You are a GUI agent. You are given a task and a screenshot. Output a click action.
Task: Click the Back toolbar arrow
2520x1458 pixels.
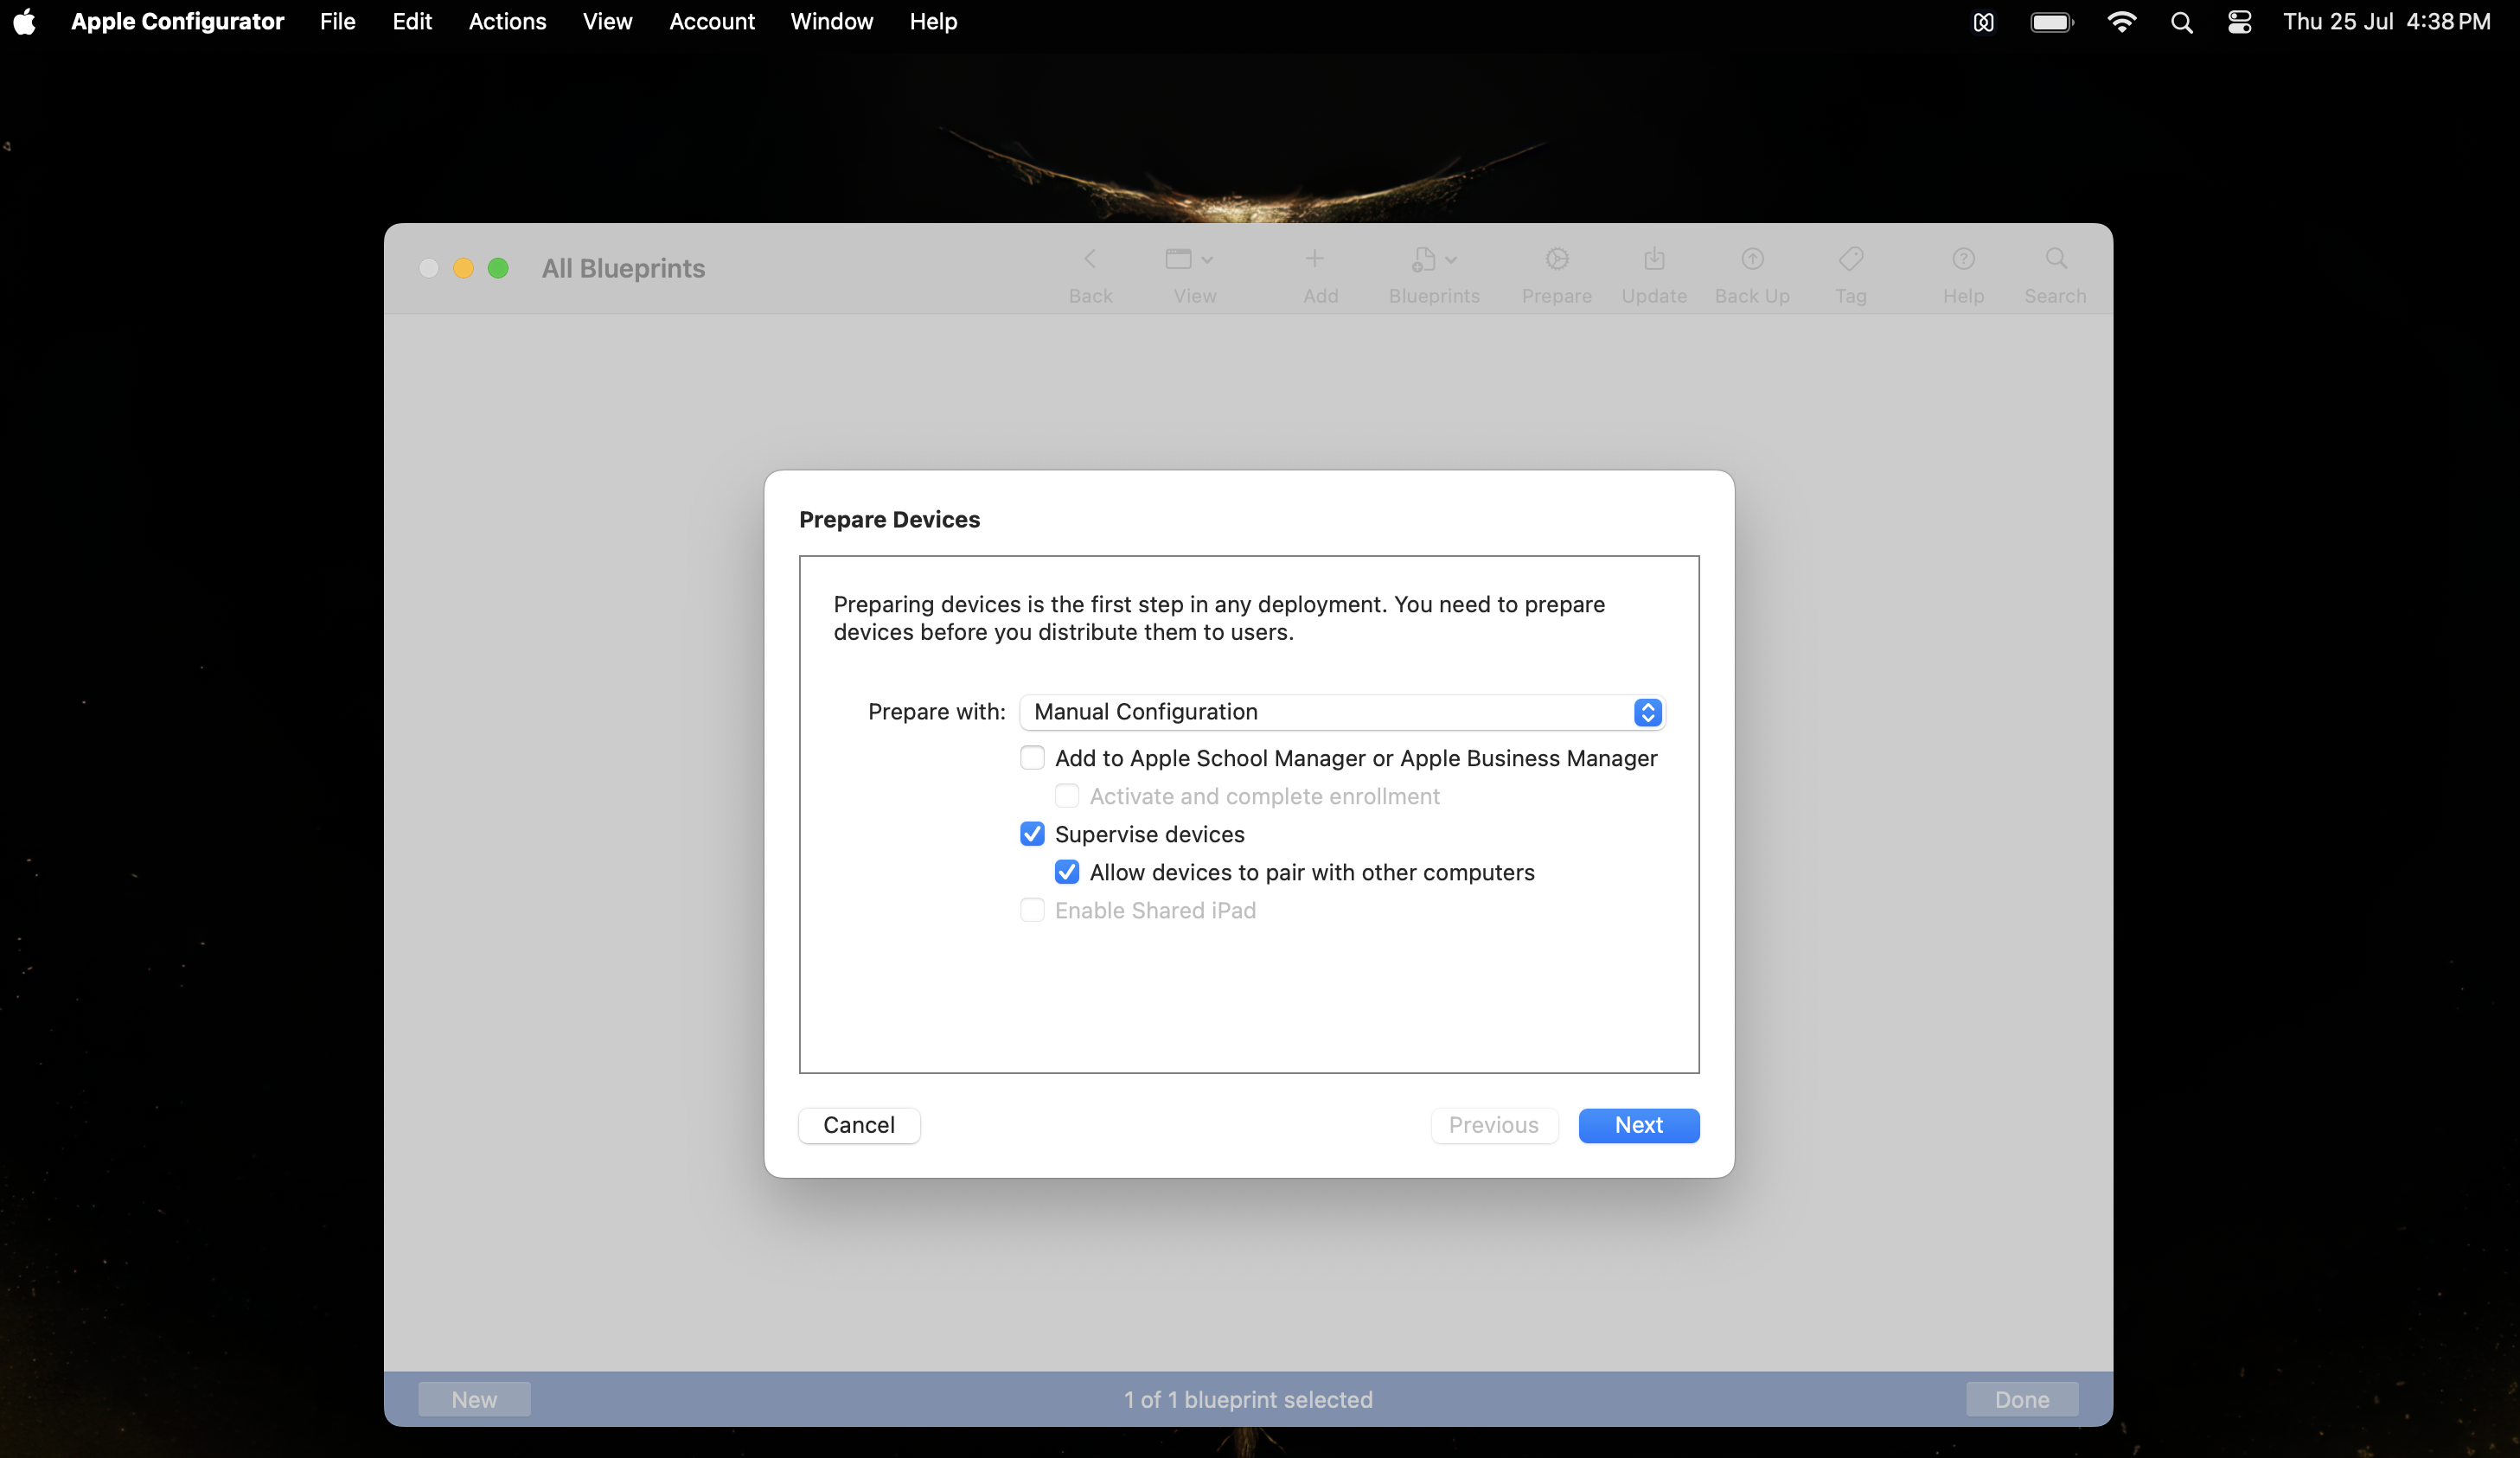(x=1089, y=260)
